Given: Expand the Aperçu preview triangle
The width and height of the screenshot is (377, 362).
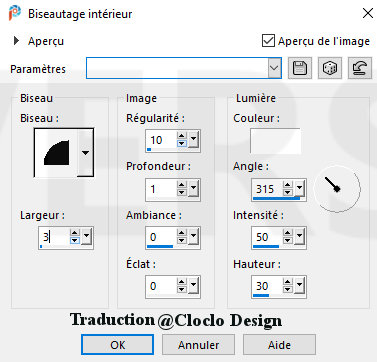Looking at the screenshot, I should [x=16, y=41].
